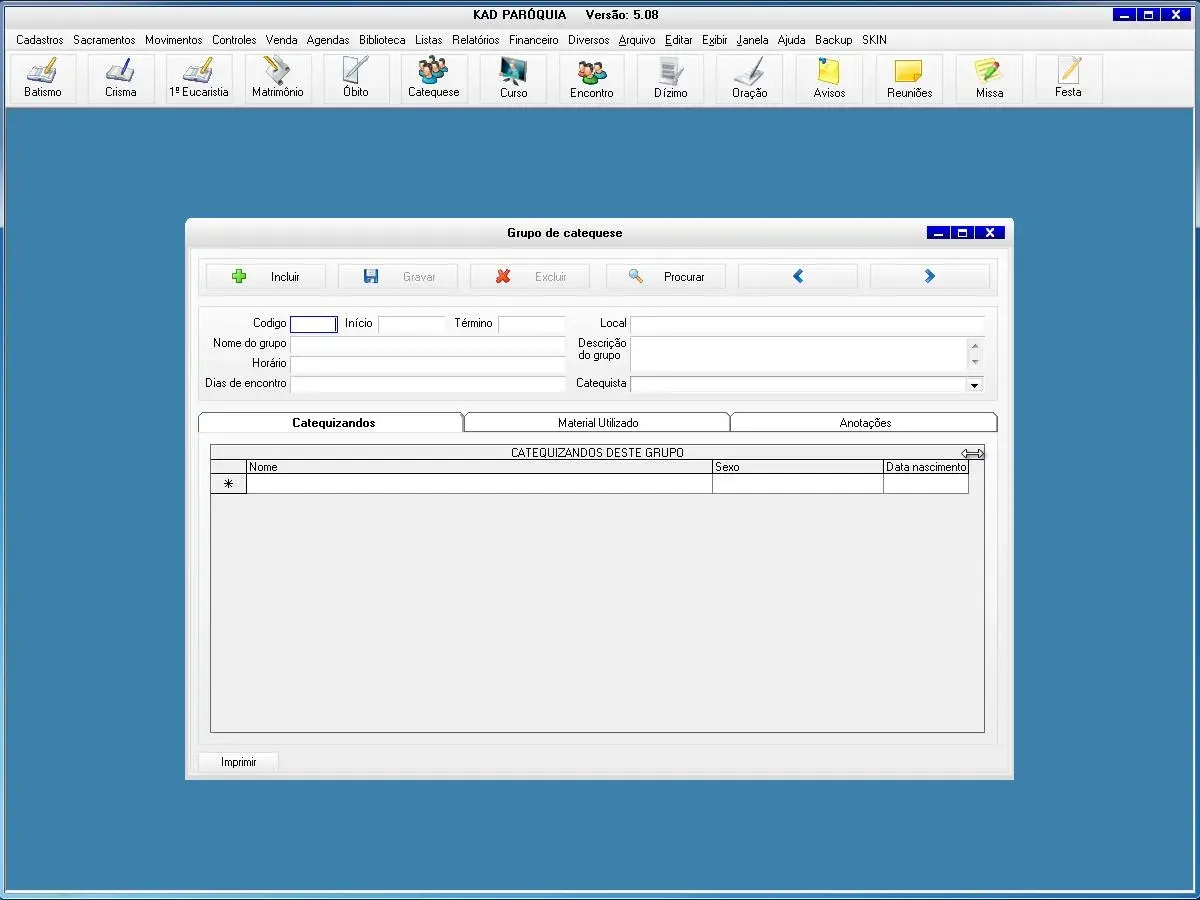Open the Biblioteca menu
The image size is (1200, 900).
pos(382,40)
